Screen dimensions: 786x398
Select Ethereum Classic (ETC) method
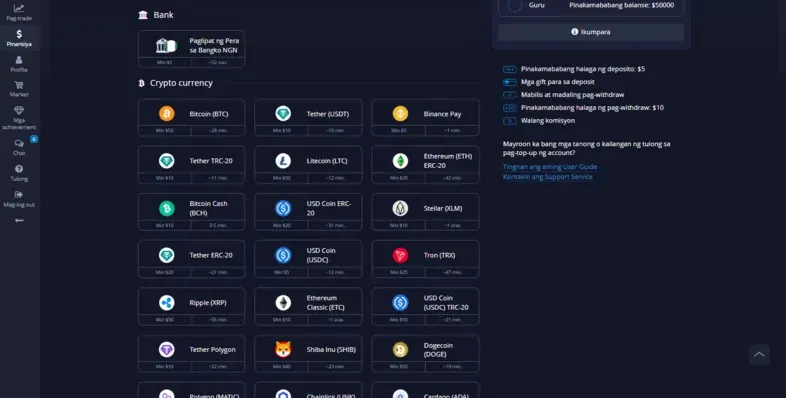click(308, 307)
